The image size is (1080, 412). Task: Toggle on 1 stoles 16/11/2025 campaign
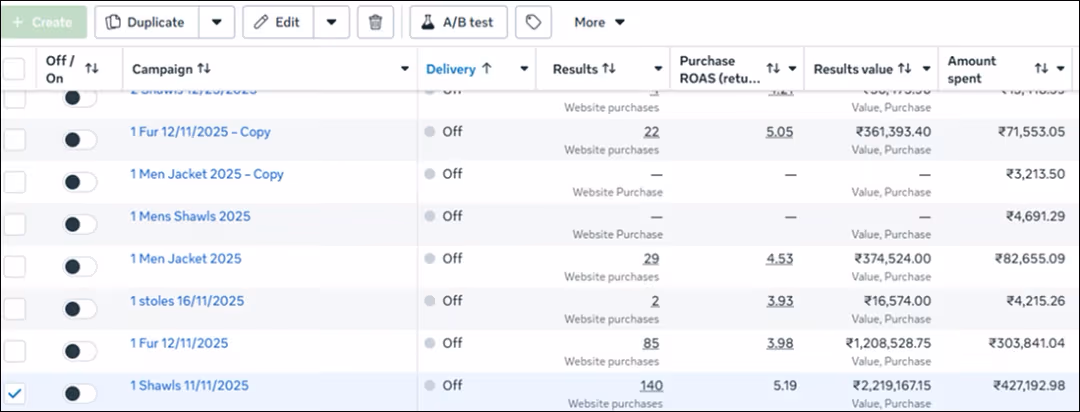coord(79,309)
